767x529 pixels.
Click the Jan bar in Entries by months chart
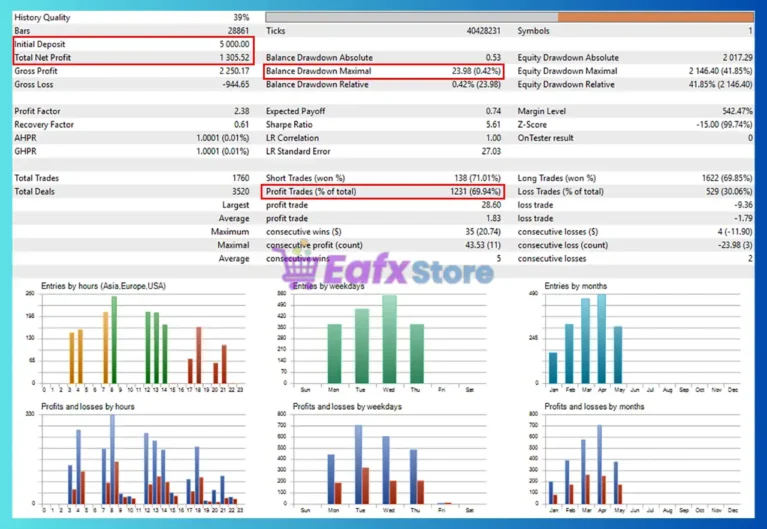(x=553, y=368)
